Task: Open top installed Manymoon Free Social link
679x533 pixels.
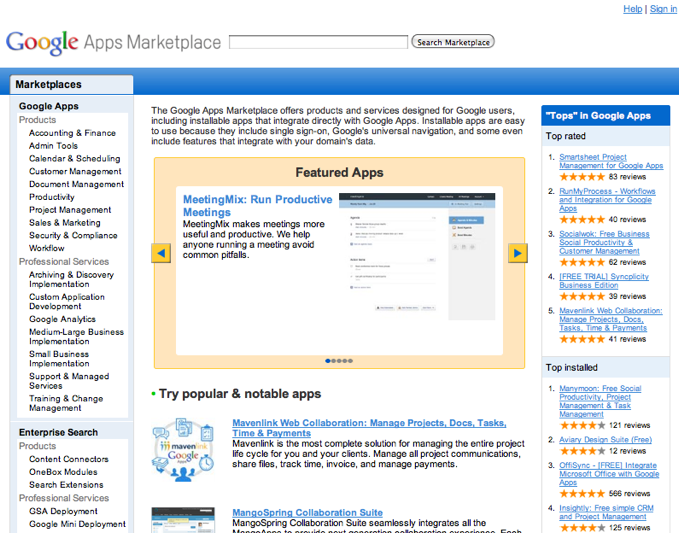Action: coord(600,401)
